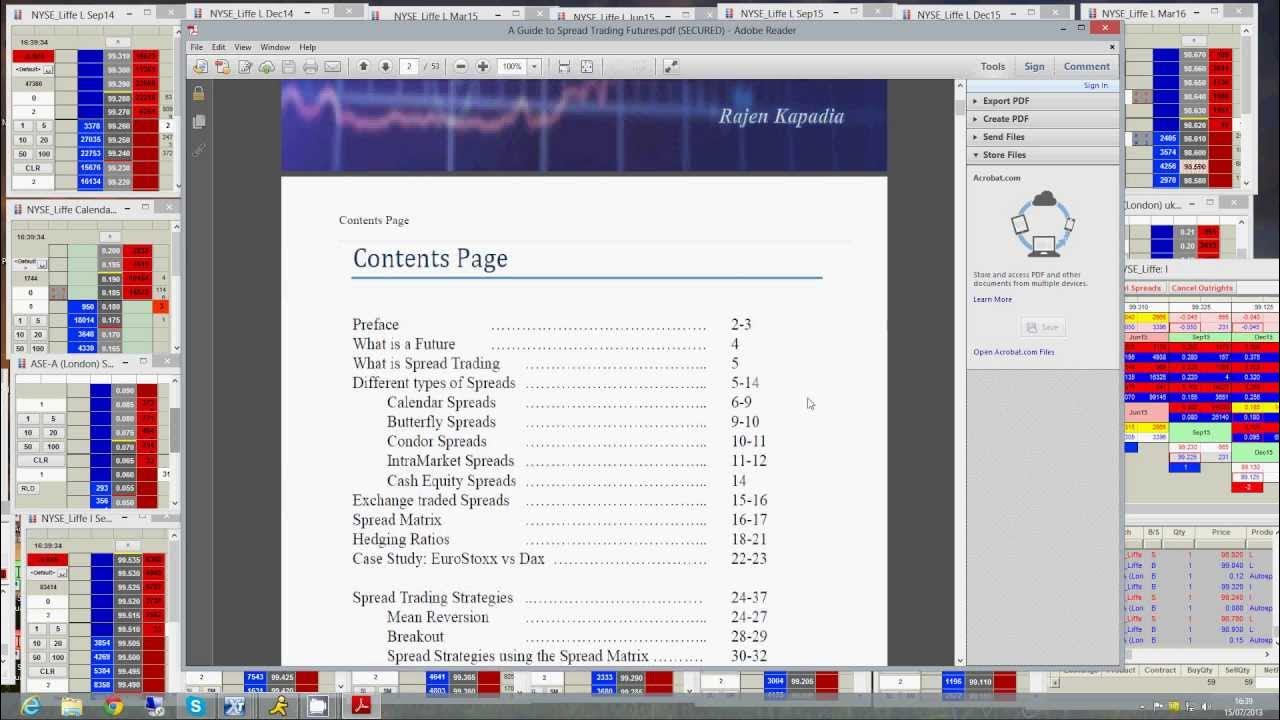Print the document using the printer icon
Image resolution: width=1280 pixels, height=720 pixels.
click(x=310, y=67)
